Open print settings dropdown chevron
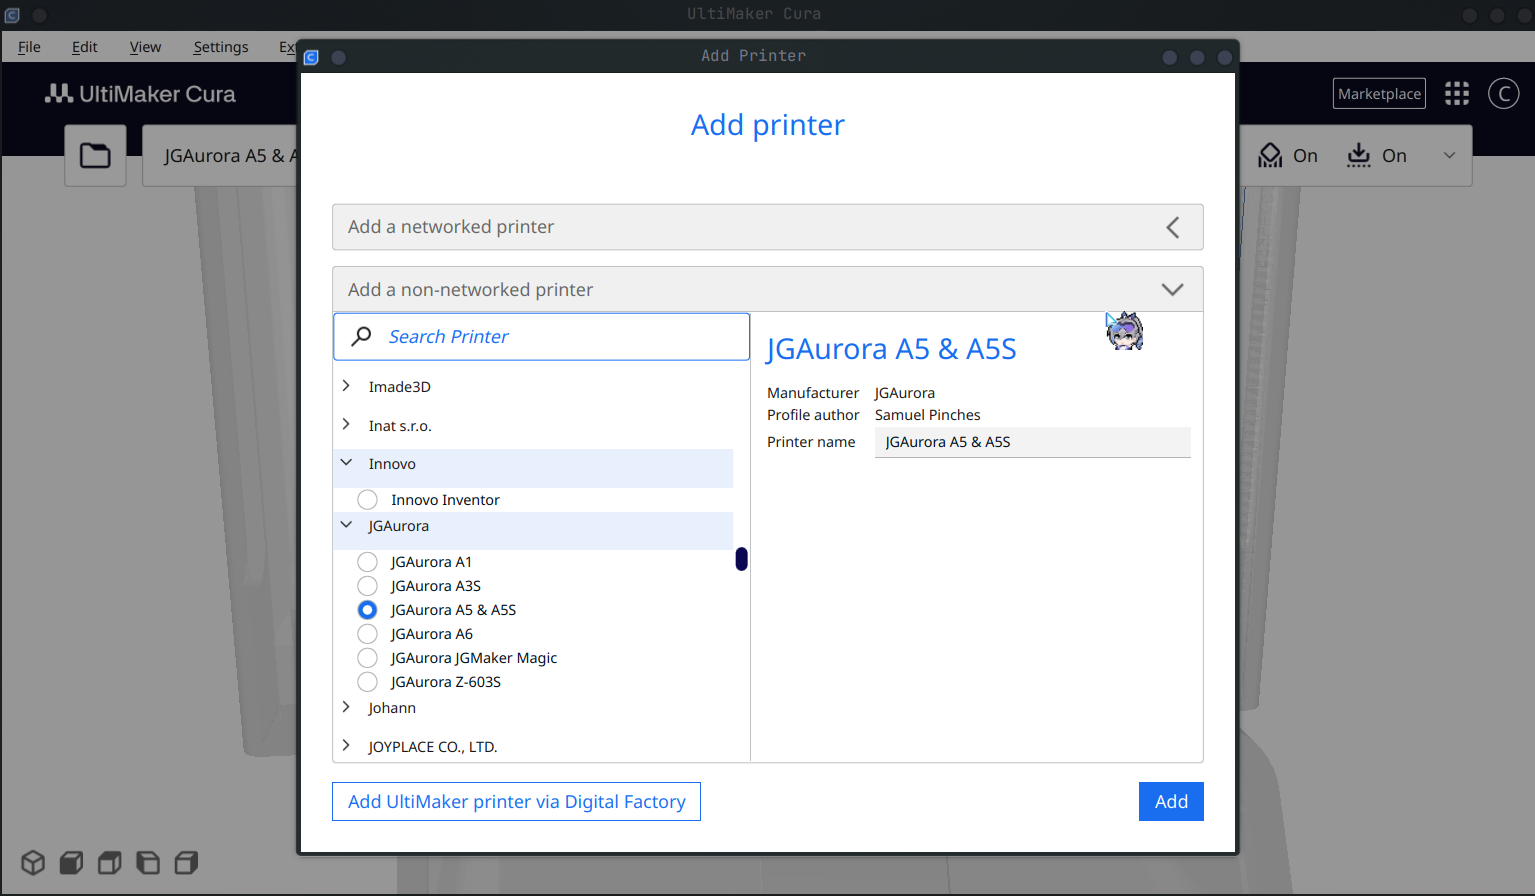 [x=1449, y=155]
